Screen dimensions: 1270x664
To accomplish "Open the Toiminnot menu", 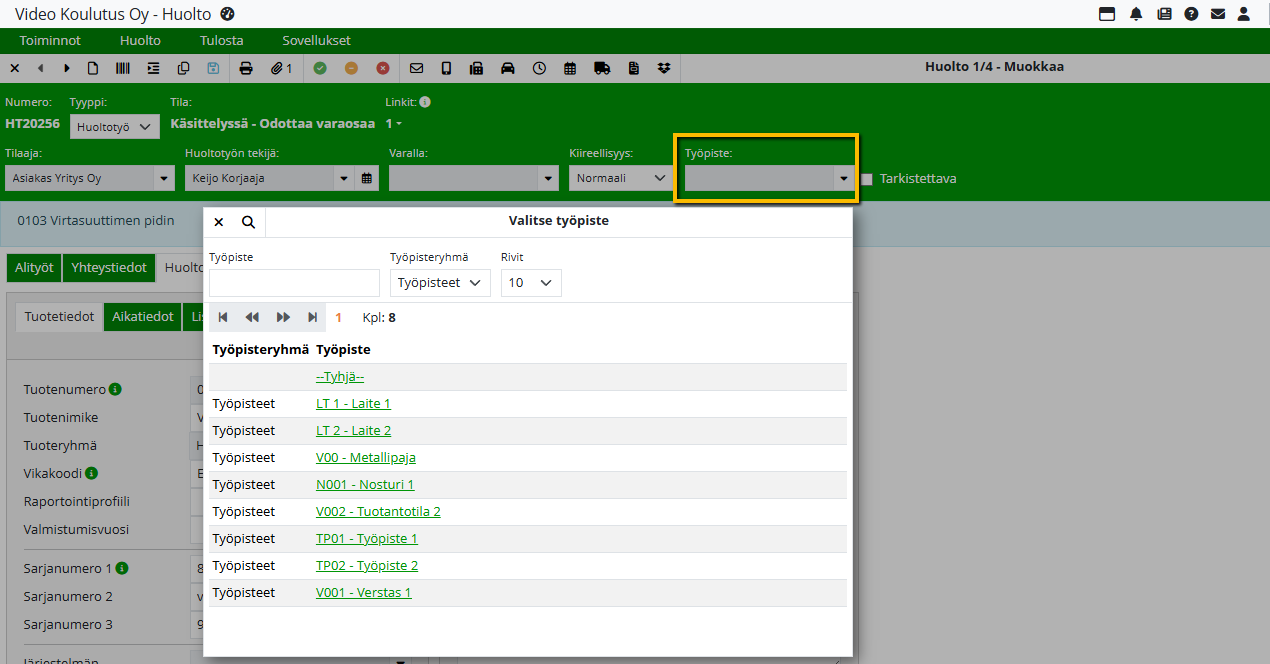I will tap(50, 41).
